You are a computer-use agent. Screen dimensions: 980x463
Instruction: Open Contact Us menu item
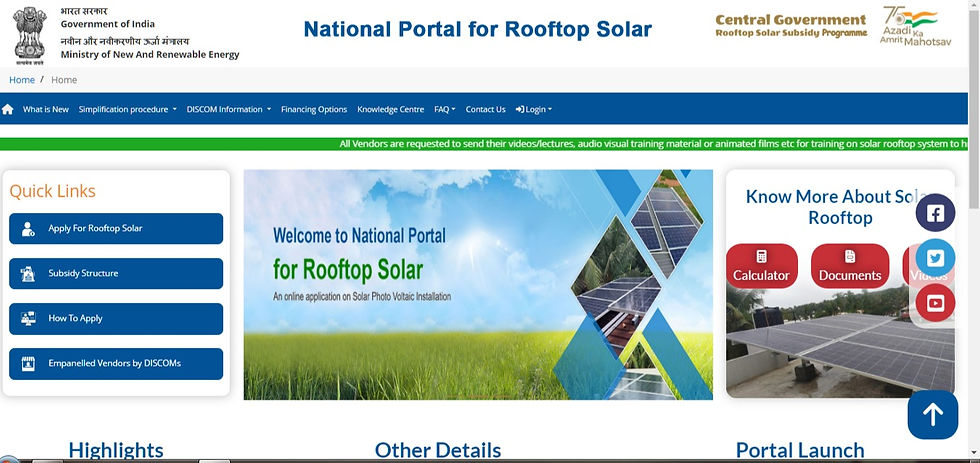(x=486, y=109)
